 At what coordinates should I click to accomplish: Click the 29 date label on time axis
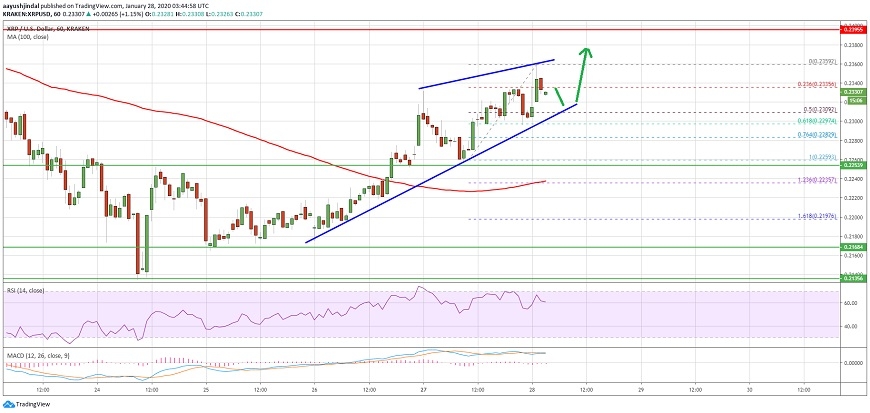[x=641, y=390]
